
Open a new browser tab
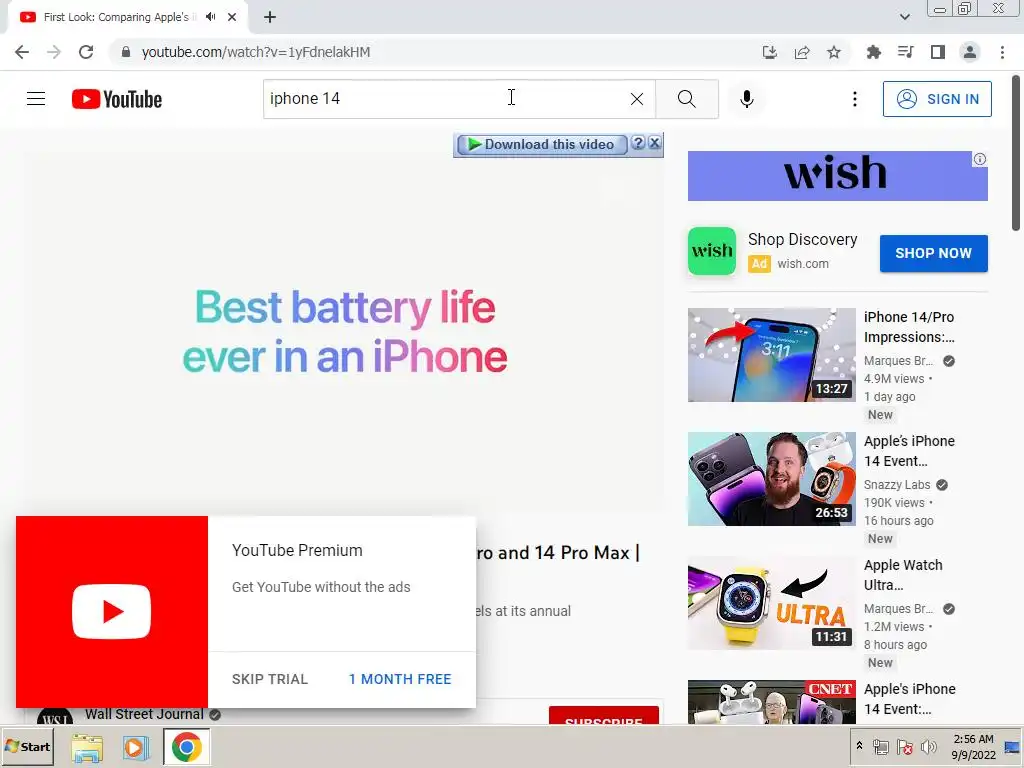270,17
